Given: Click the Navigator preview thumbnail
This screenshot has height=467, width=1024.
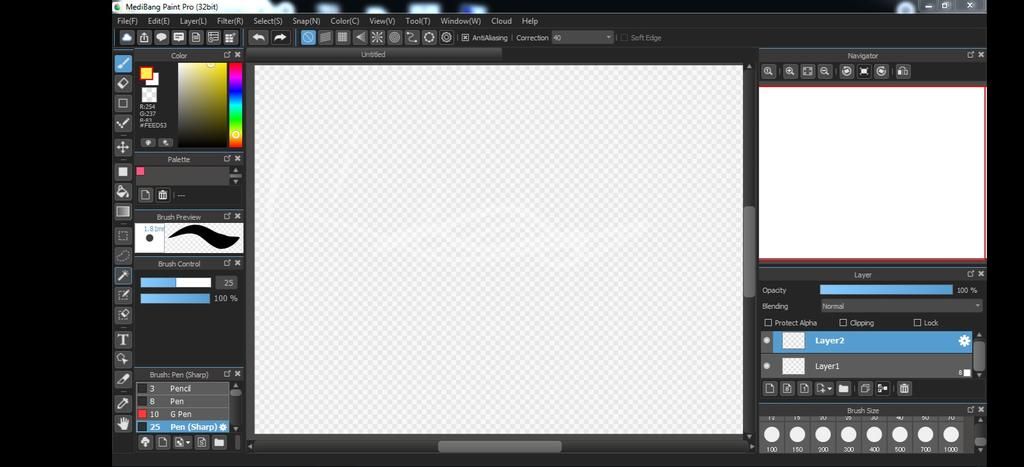Looking at the screenshot, I should 872,172.
